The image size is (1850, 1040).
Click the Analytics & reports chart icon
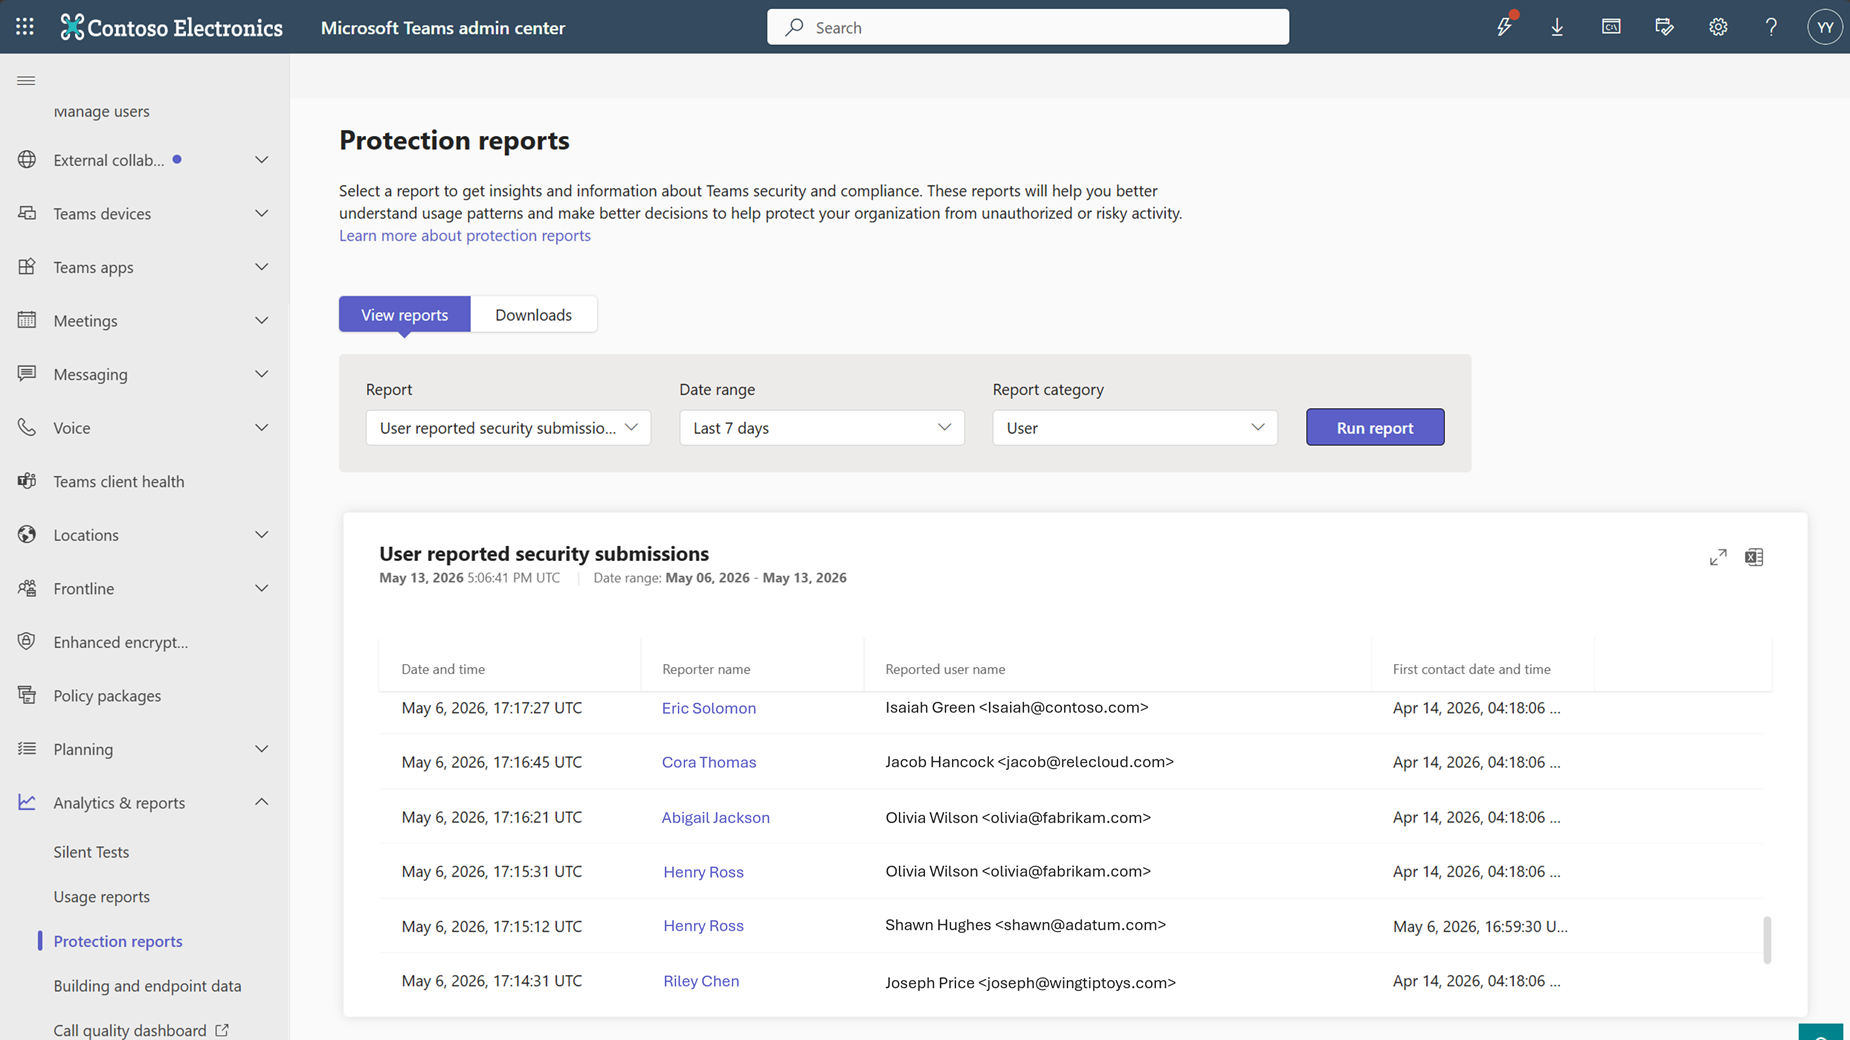pyautogui.click(x=27, y=802)
